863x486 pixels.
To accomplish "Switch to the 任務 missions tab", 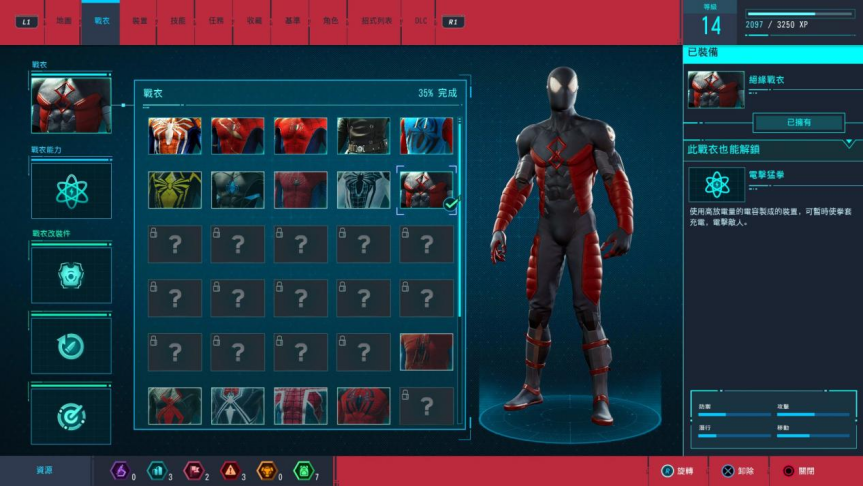I will (216, 21).
